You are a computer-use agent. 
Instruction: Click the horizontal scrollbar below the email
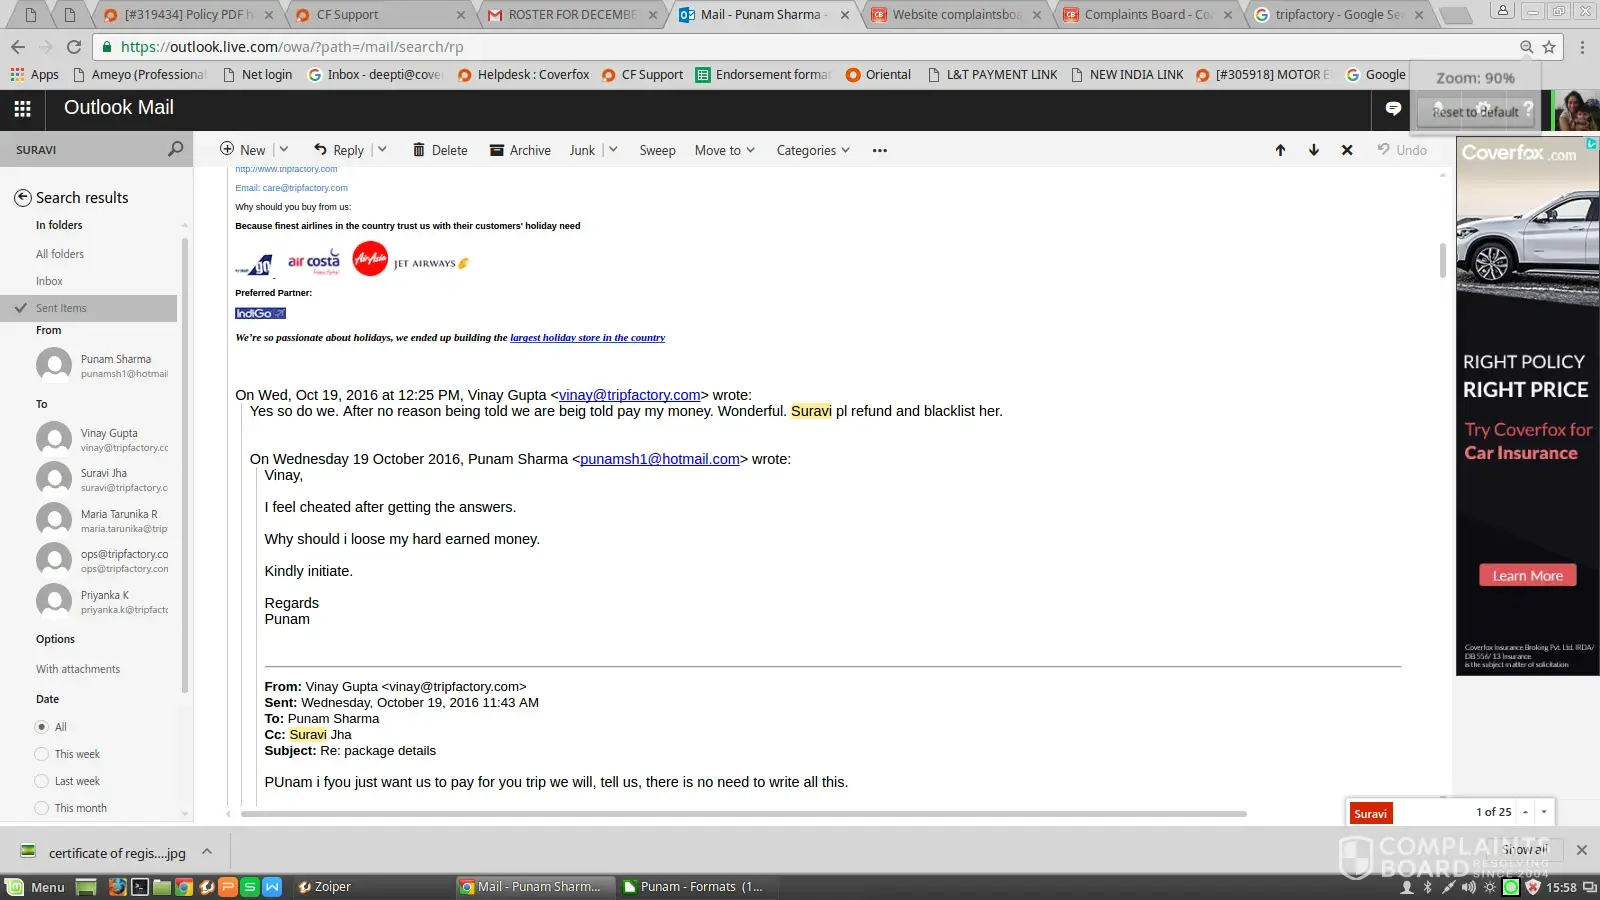point(744,814)
